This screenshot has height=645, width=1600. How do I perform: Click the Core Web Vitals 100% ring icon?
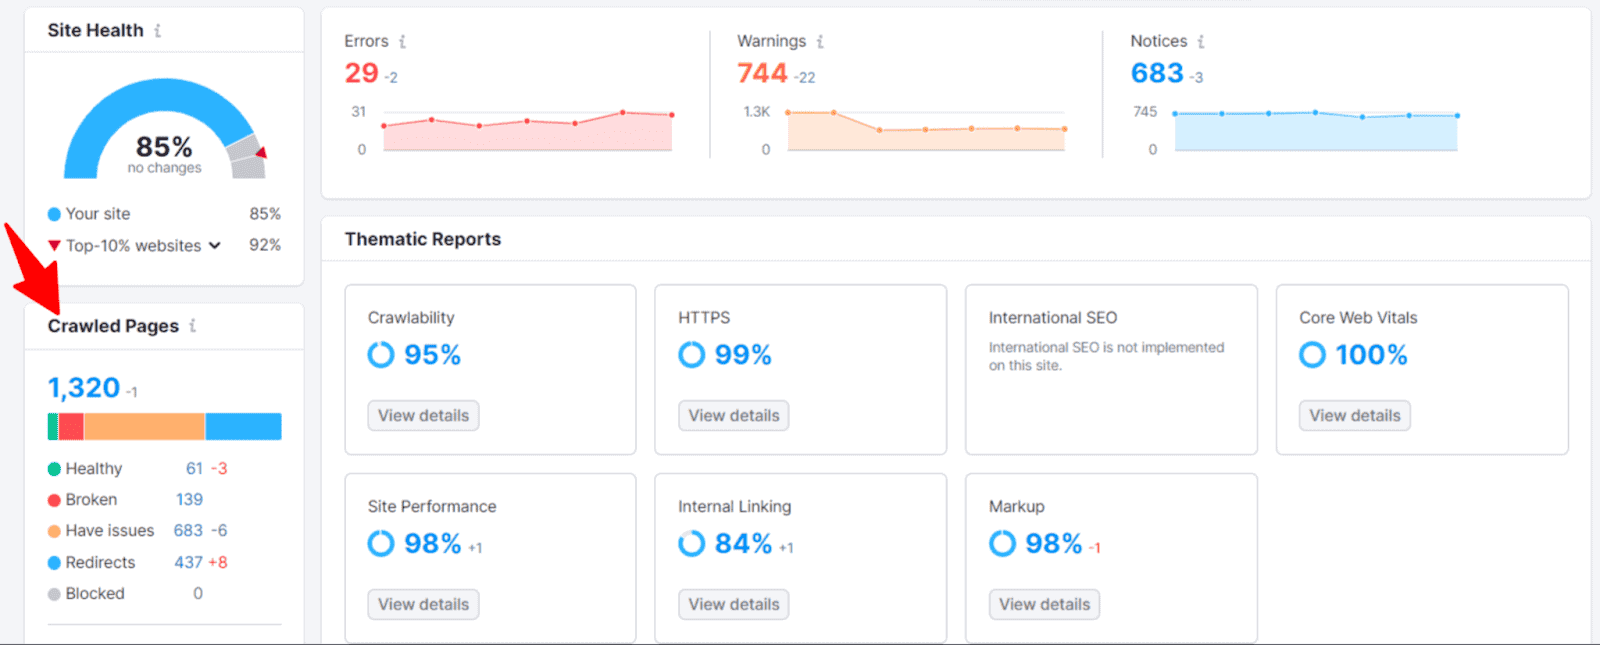1312,355
